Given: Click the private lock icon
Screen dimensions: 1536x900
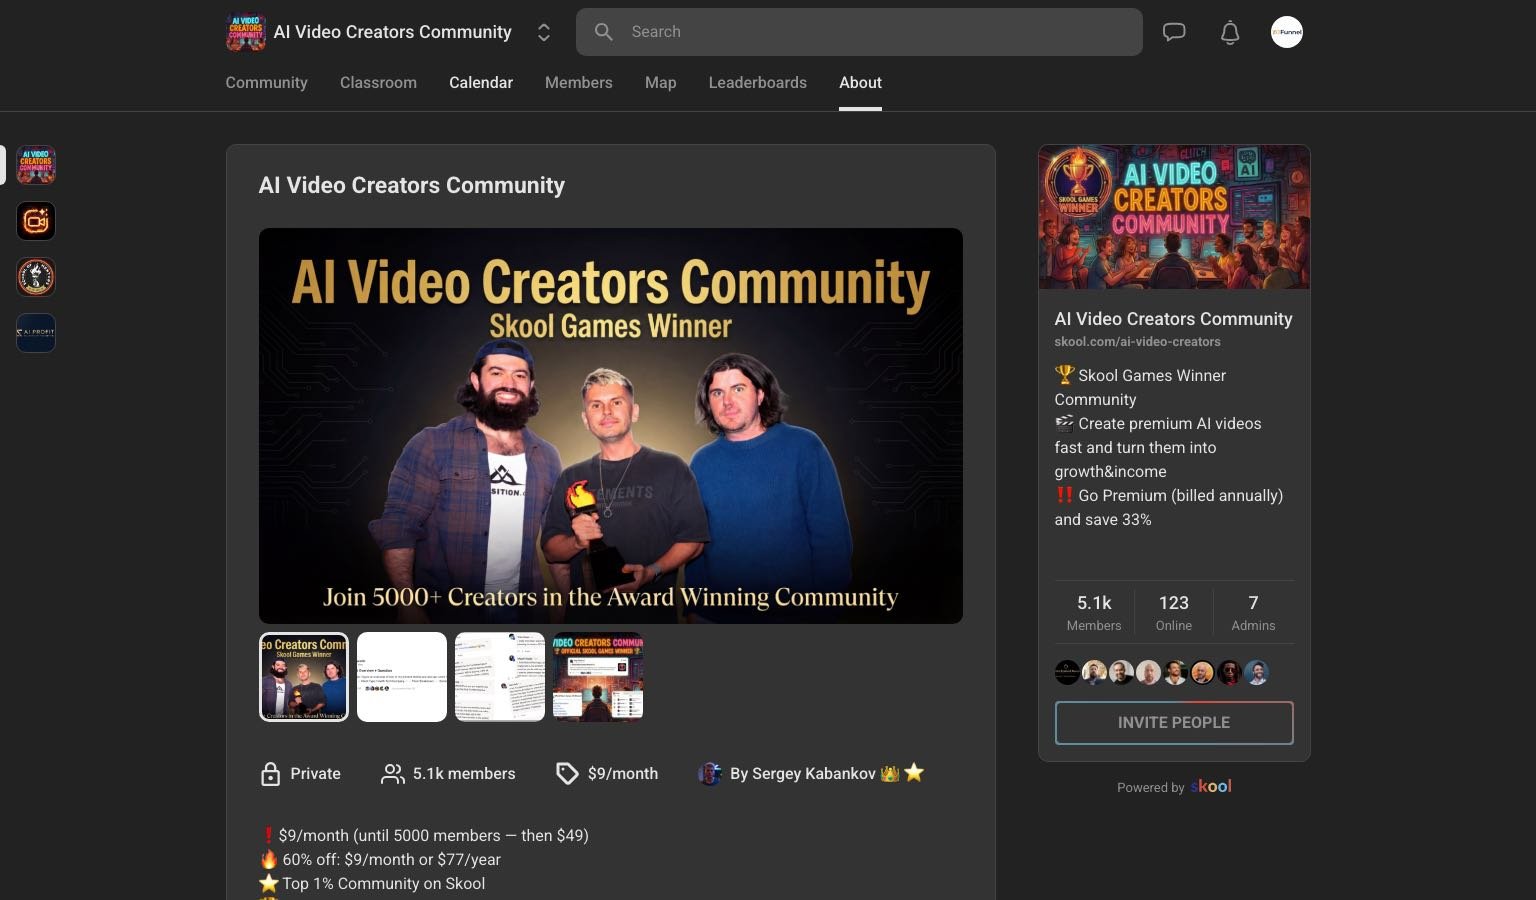Looking at the screenshot, I should [x=270, y=773].
